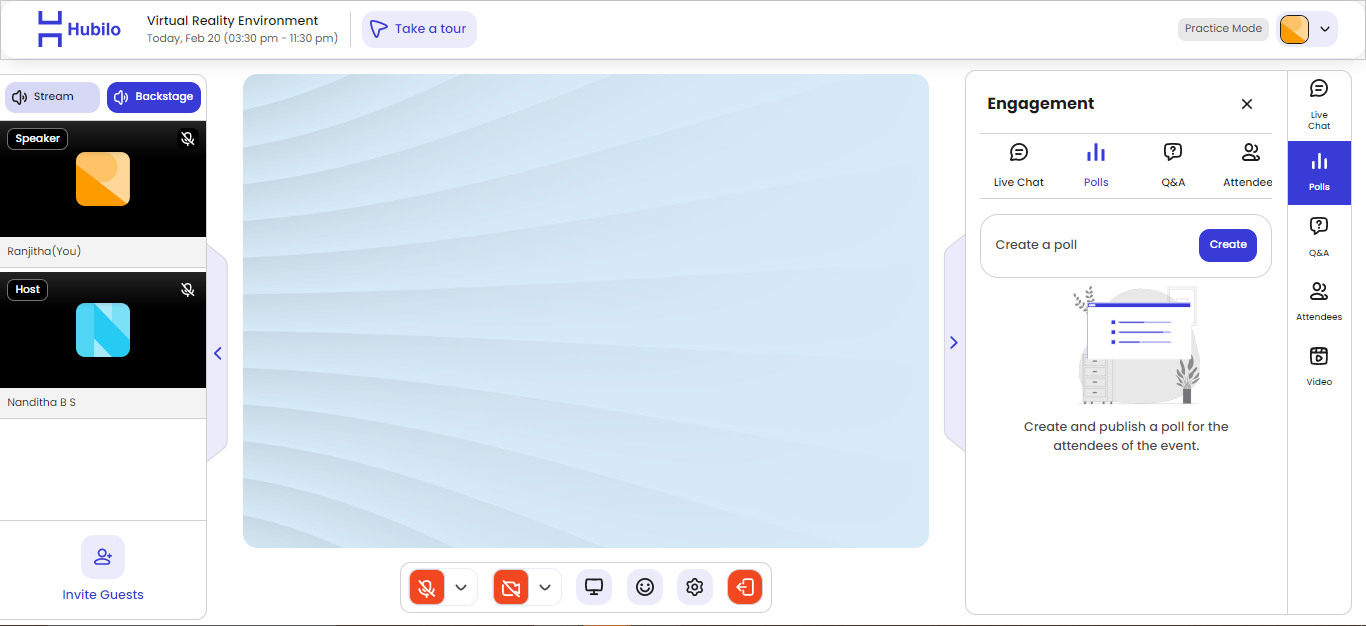Select the Speaker video tile avatar
1366x626 pixels.
coord(103,179)
